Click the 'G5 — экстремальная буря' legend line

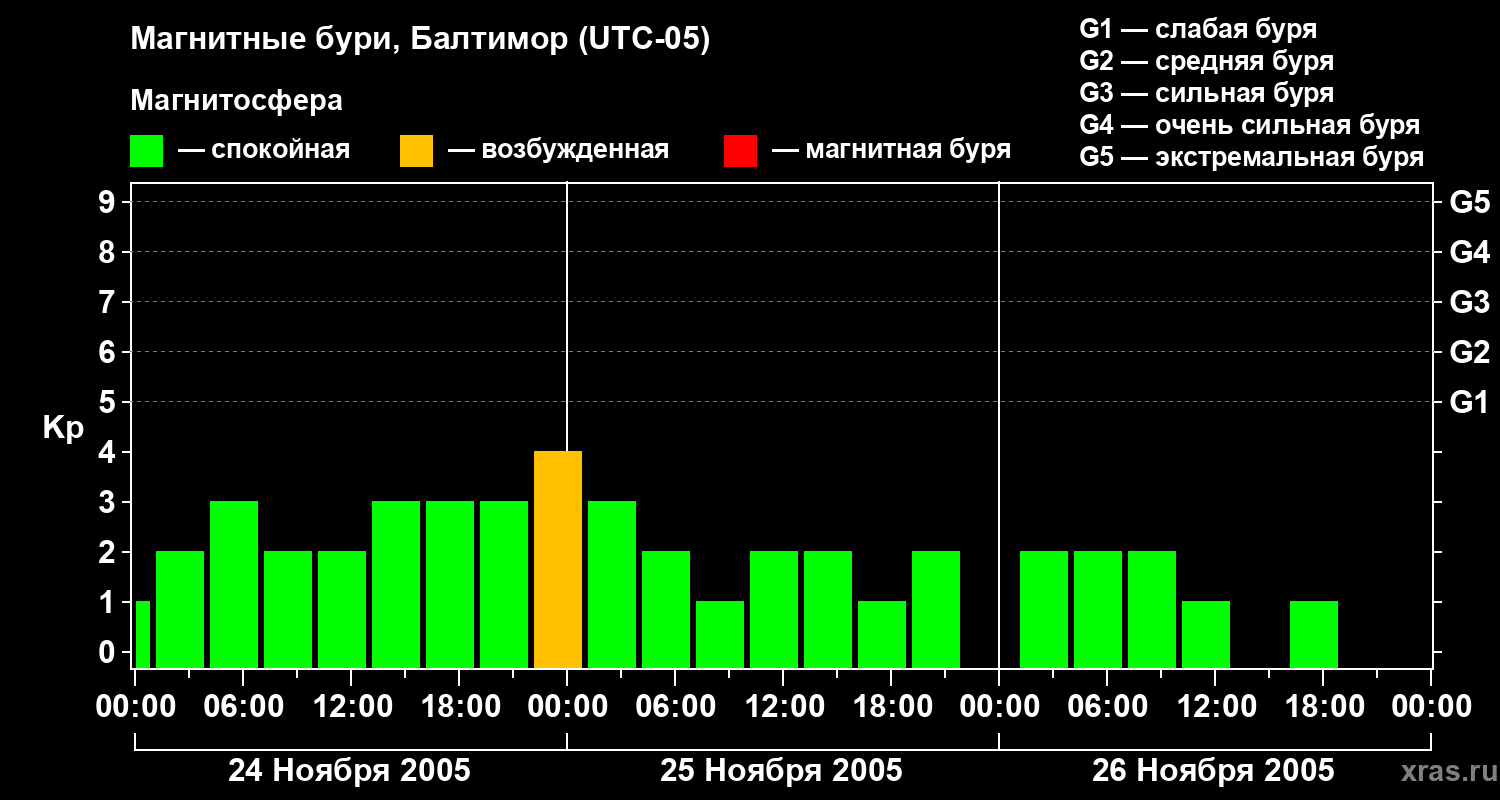pyautogui.click(x=1252, y=157)
